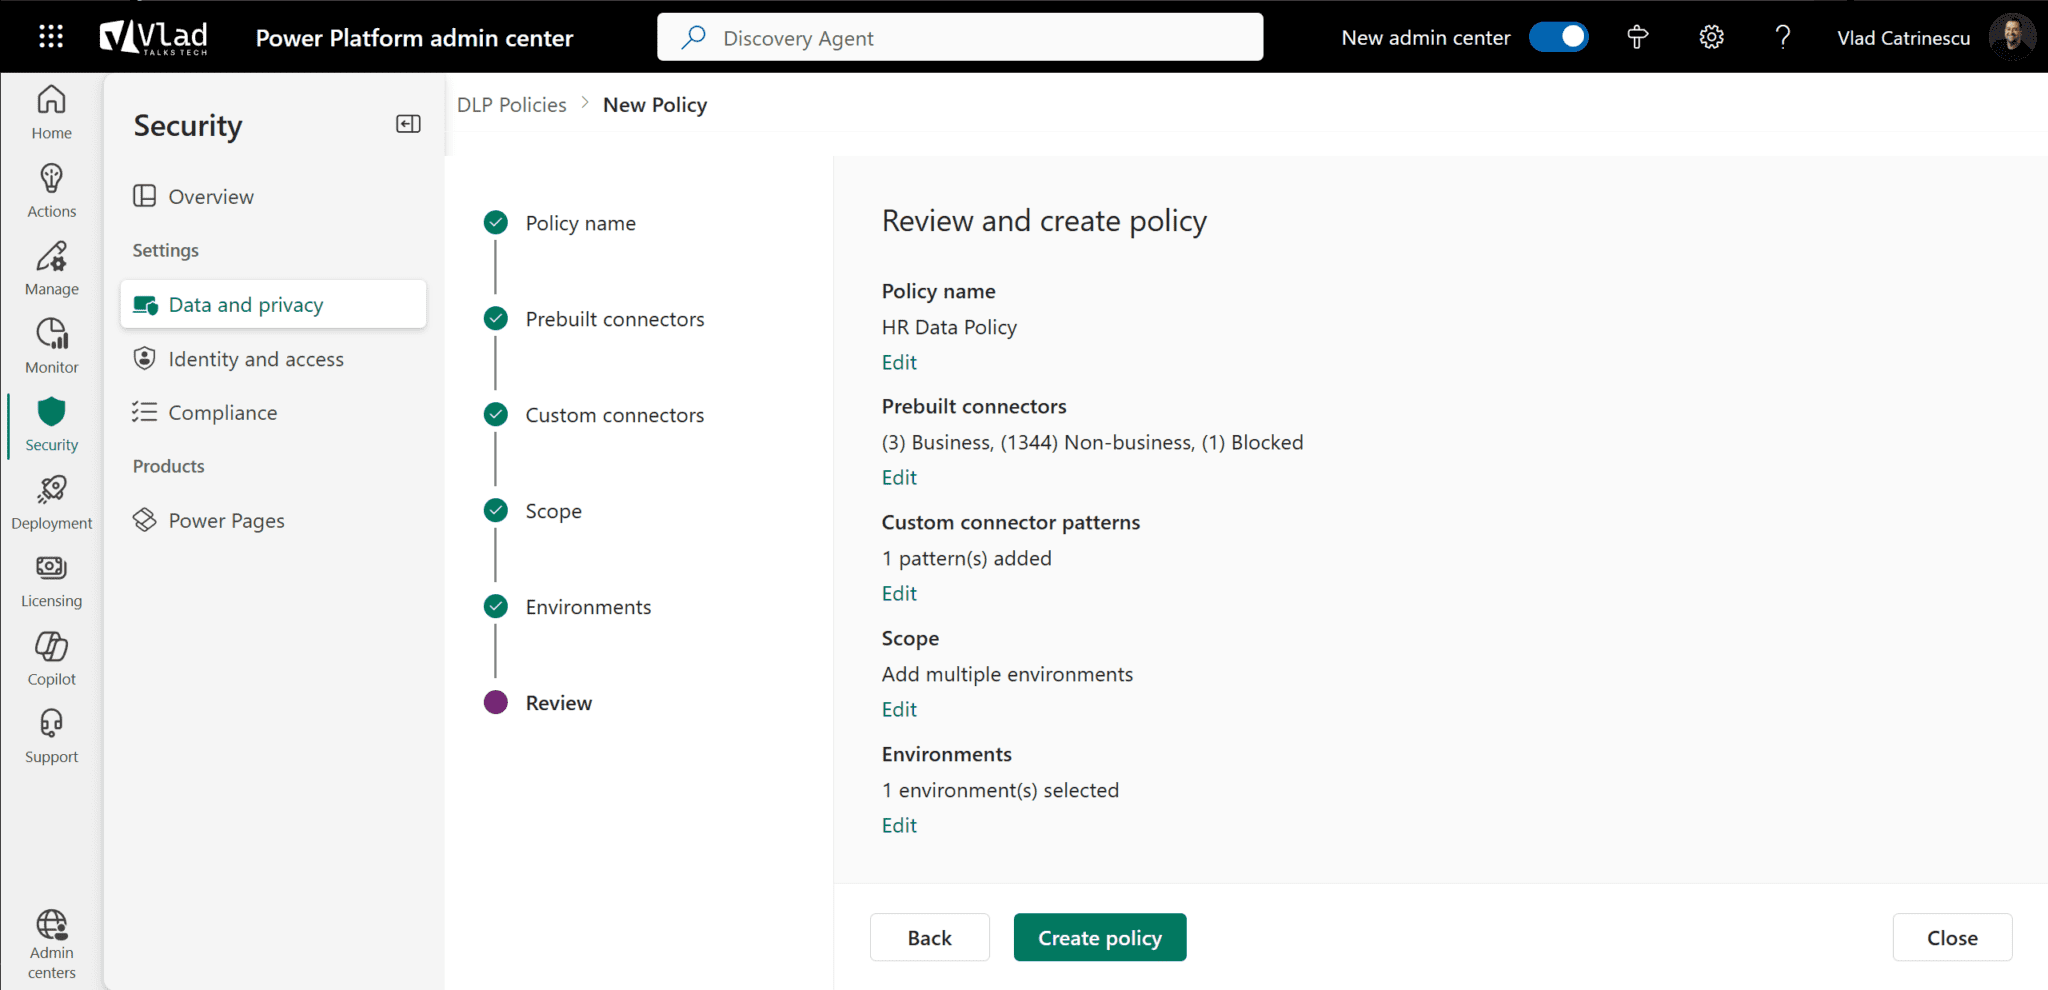Open the Compliance section

(223, 411)
